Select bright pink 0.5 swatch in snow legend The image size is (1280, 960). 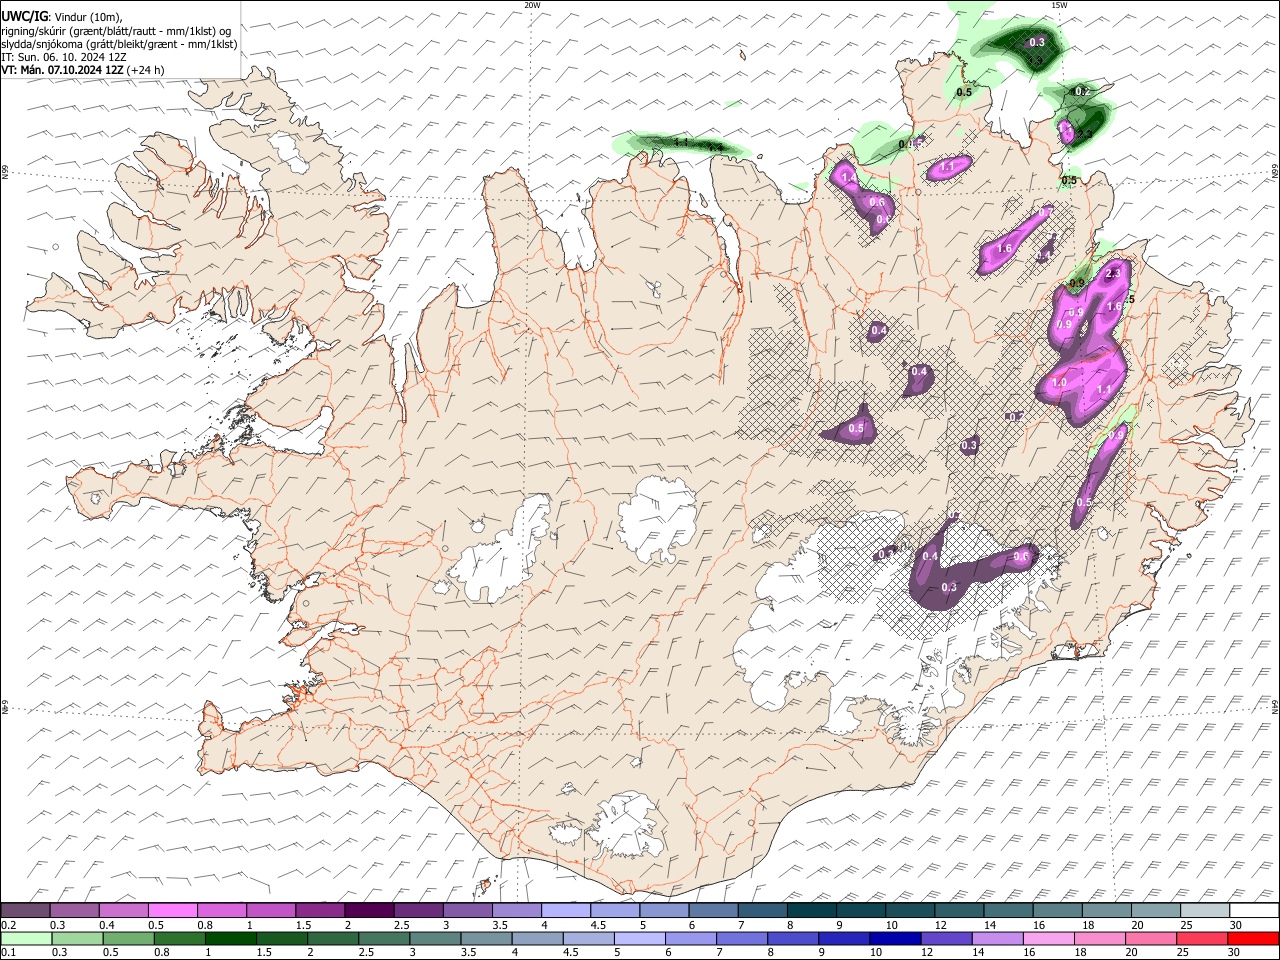point(172,911)
